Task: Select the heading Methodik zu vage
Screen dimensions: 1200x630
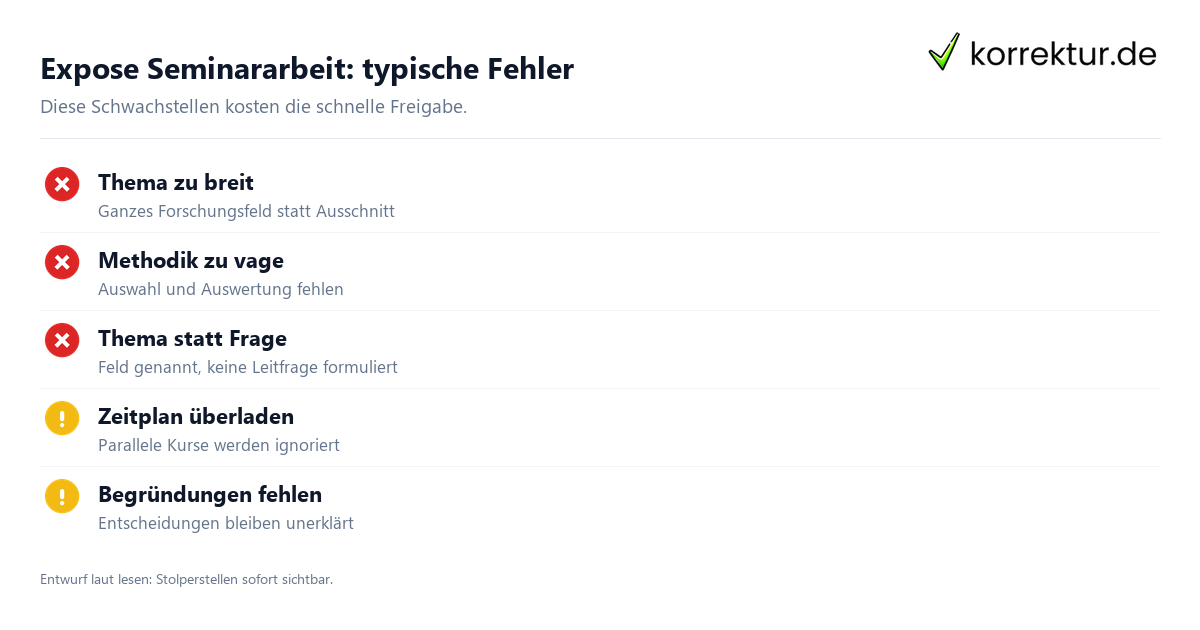Action: click(x=191, y=261)
